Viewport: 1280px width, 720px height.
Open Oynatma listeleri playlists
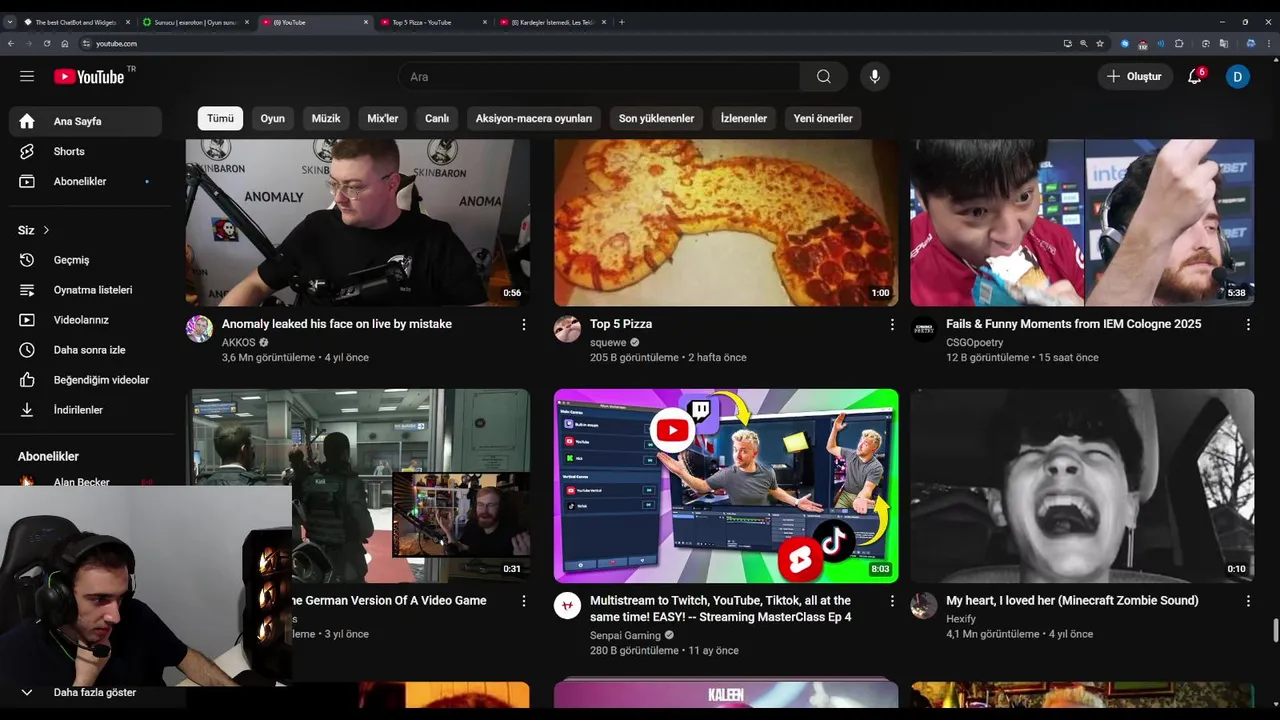86,290
